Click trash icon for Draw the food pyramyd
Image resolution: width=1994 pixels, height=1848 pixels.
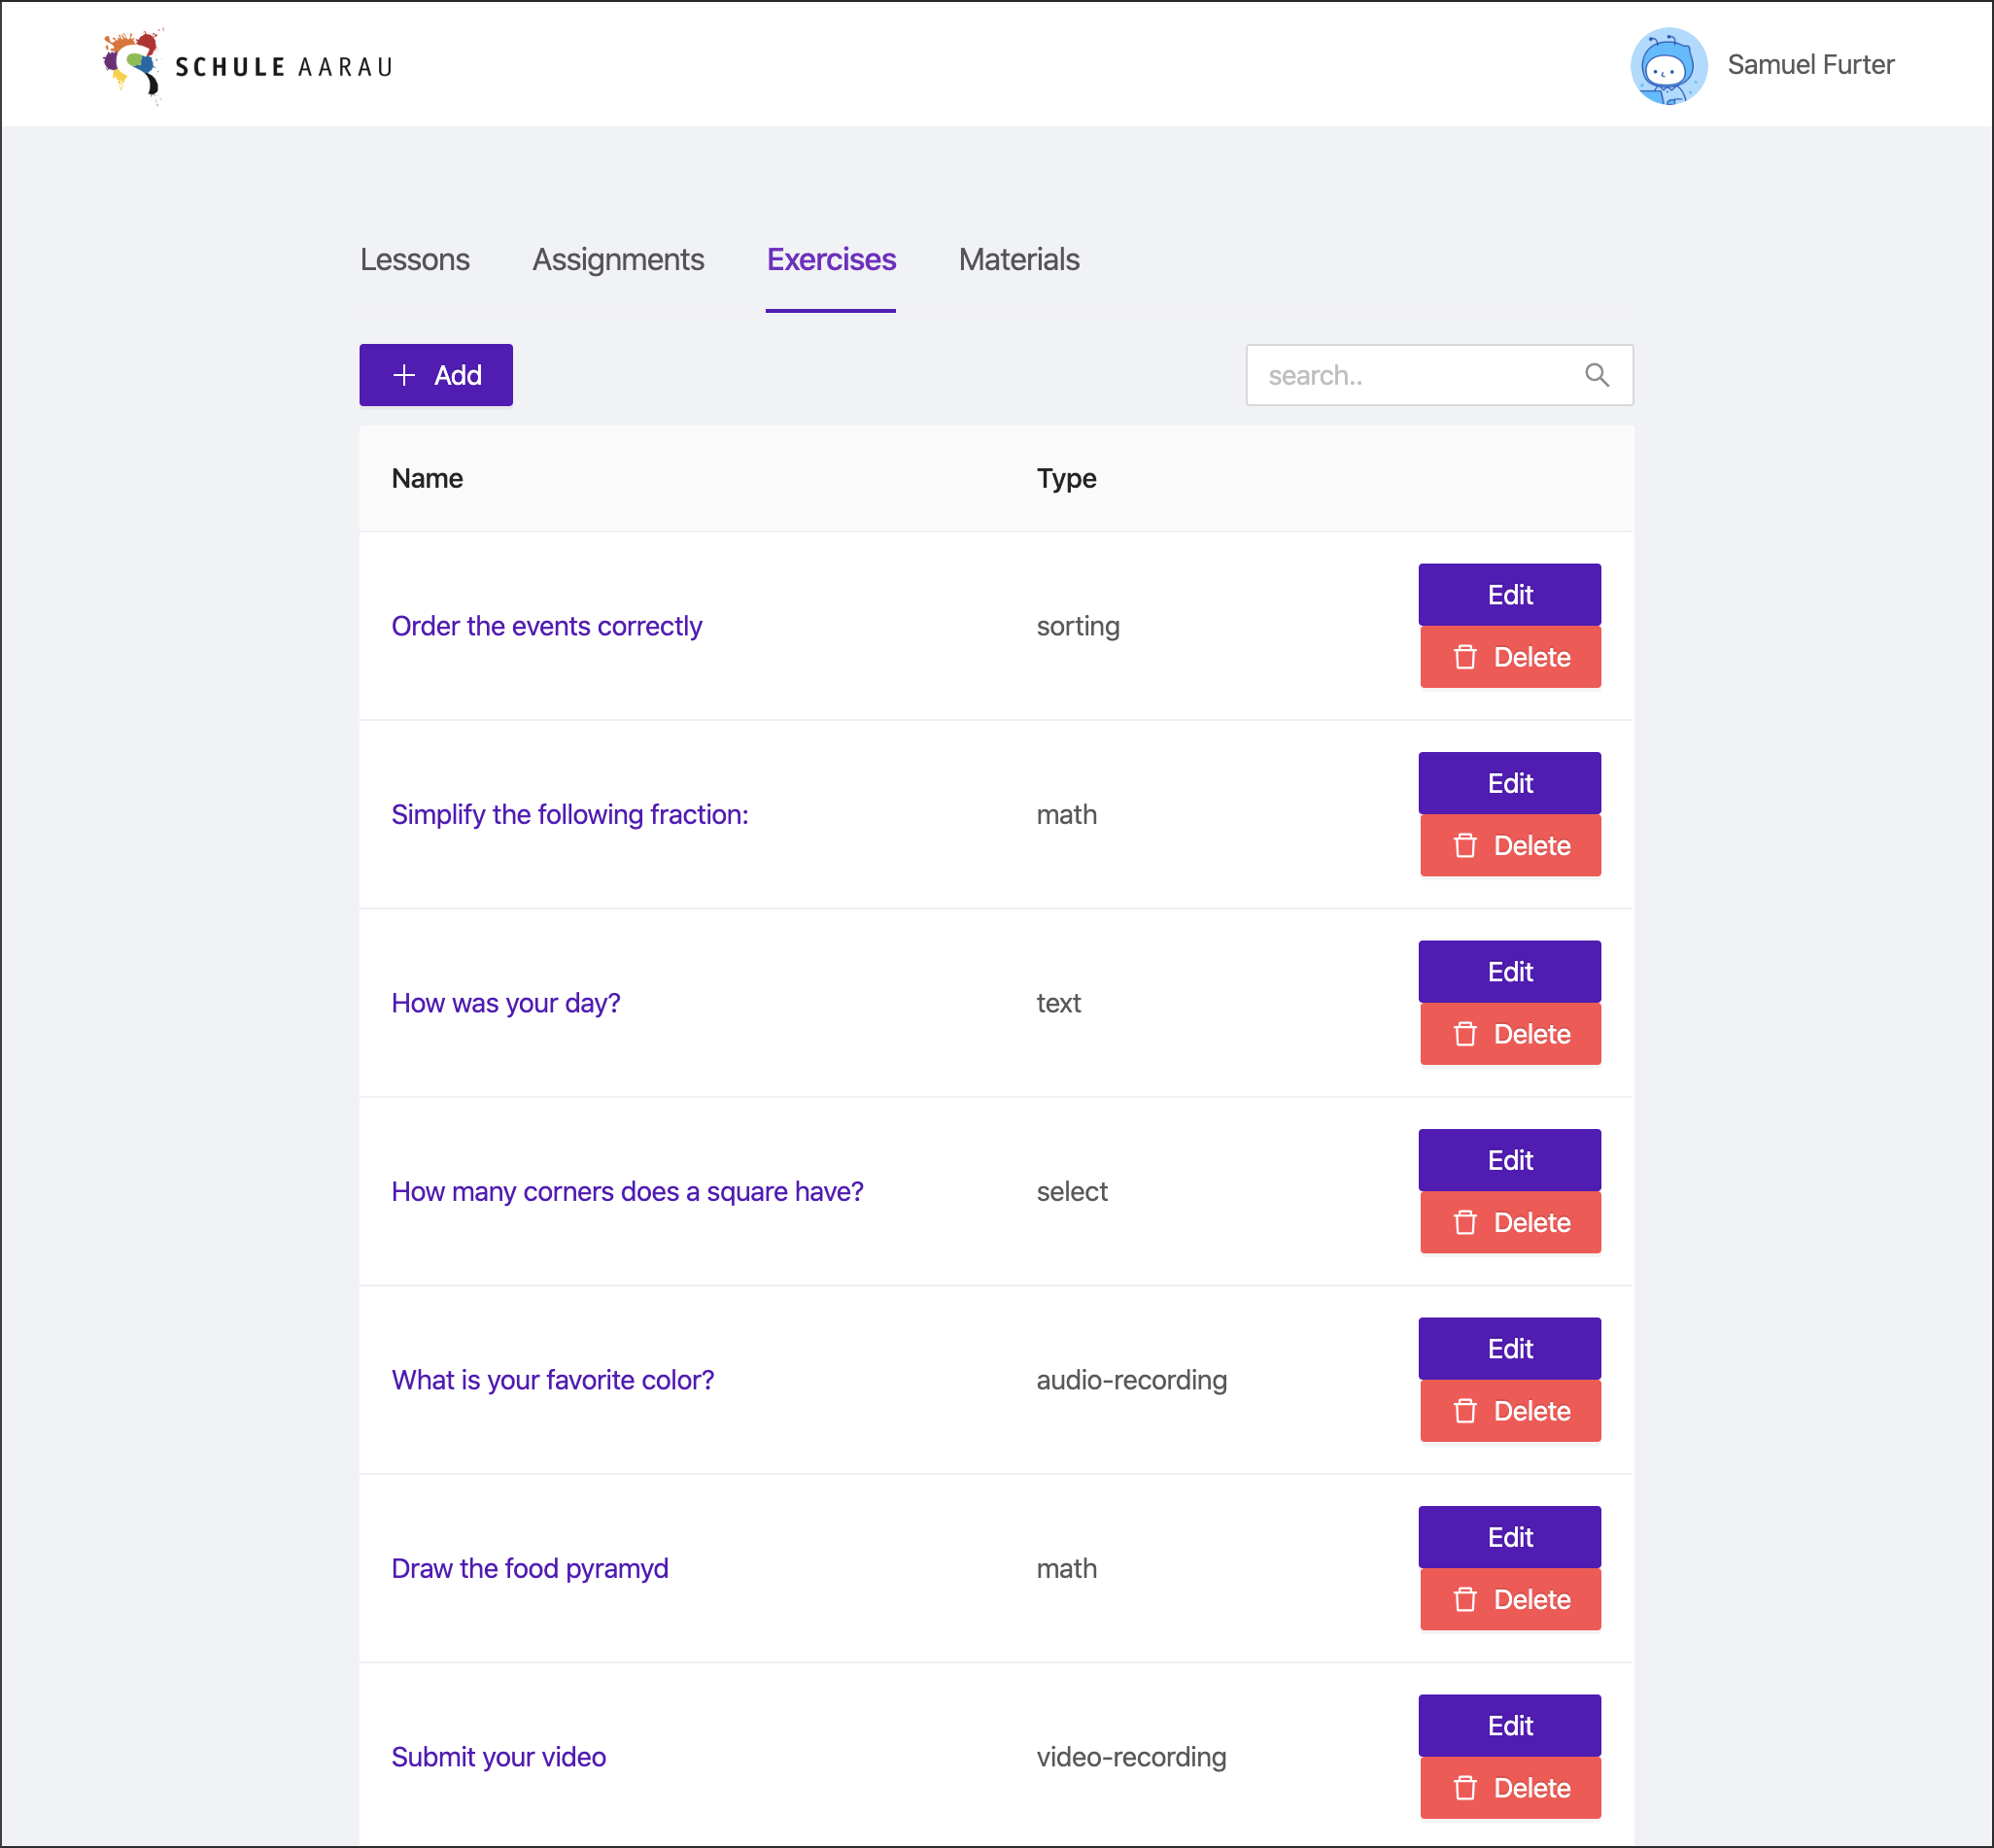click(1465, 1600)
